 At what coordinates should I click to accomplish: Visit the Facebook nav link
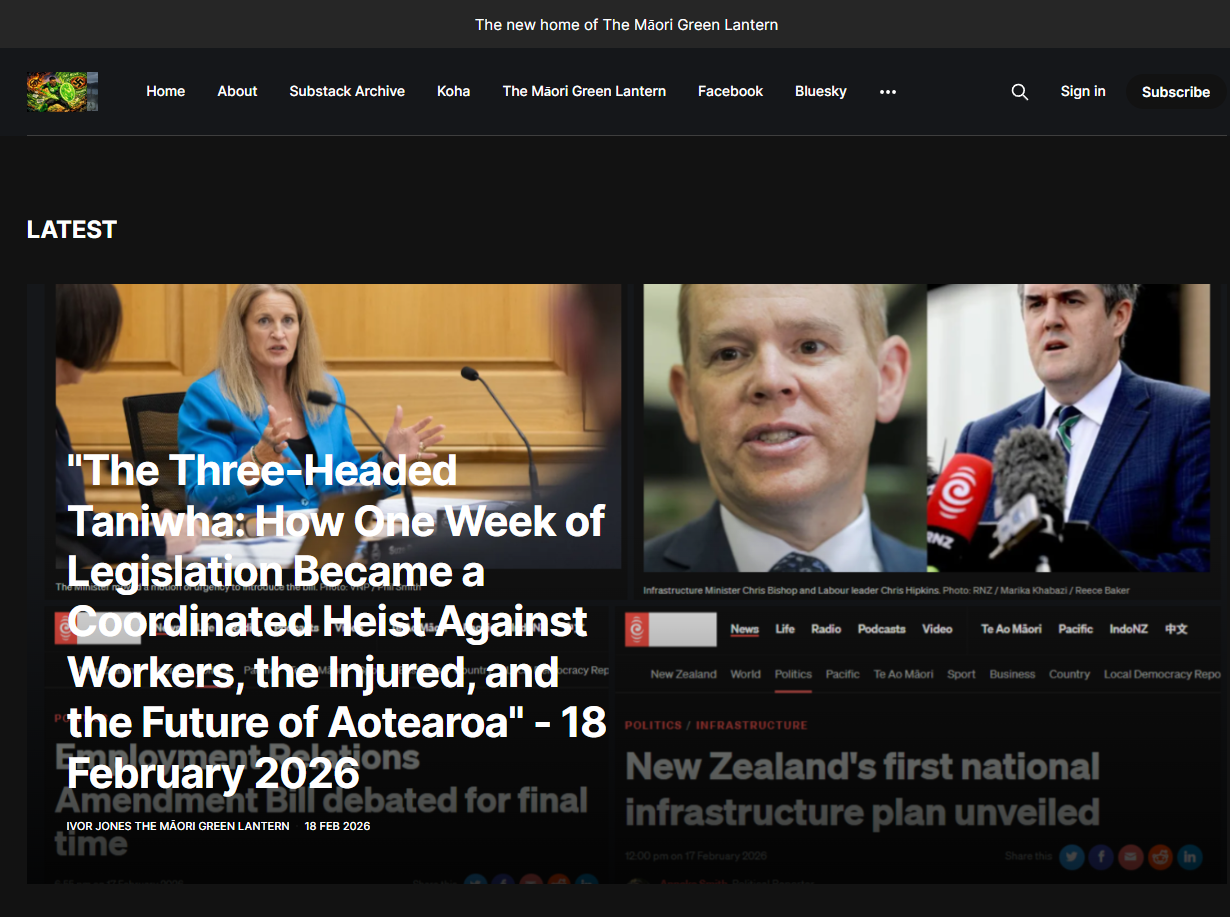[x=730, y=91]
